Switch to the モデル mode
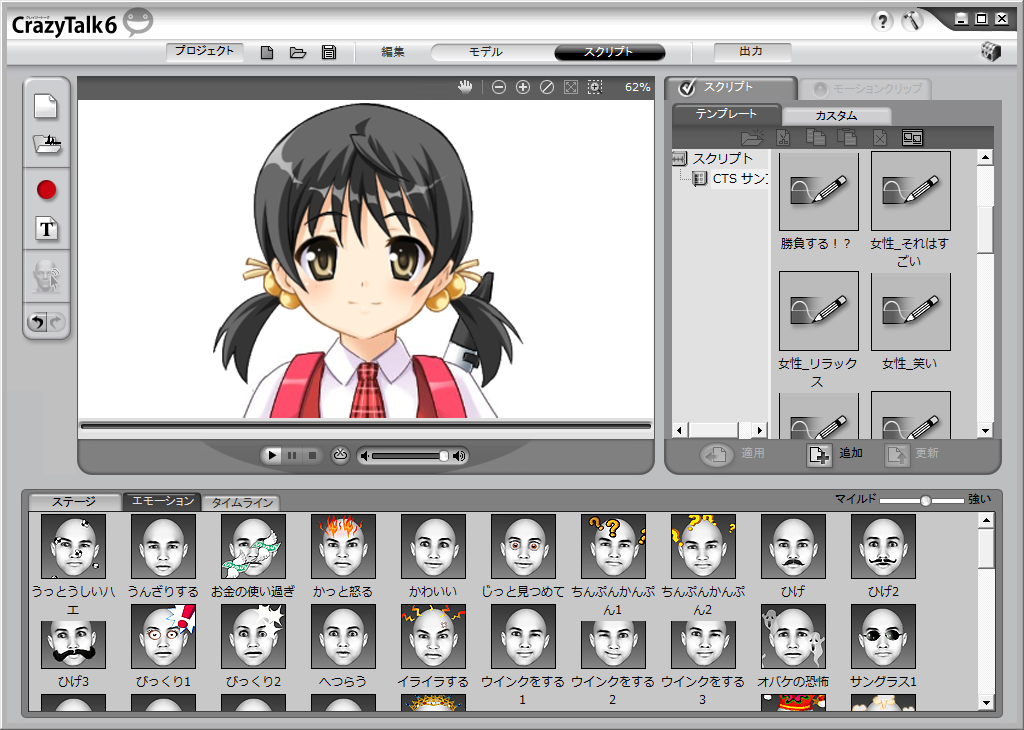The height and width of the screenshot is (730, 1024). pos(486,52)
